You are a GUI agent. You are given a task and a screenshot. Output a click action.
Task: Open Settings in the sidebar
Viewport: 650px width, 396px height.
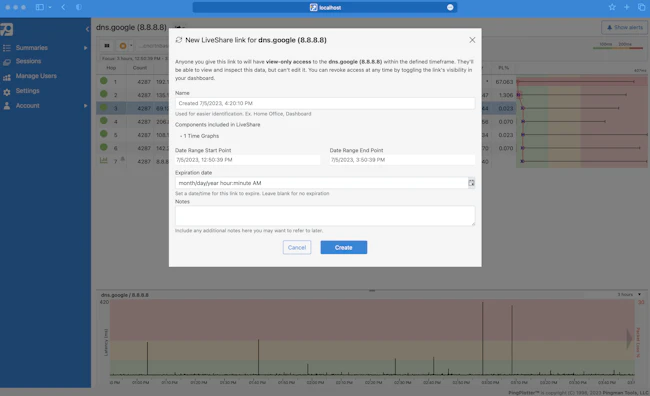27,90
